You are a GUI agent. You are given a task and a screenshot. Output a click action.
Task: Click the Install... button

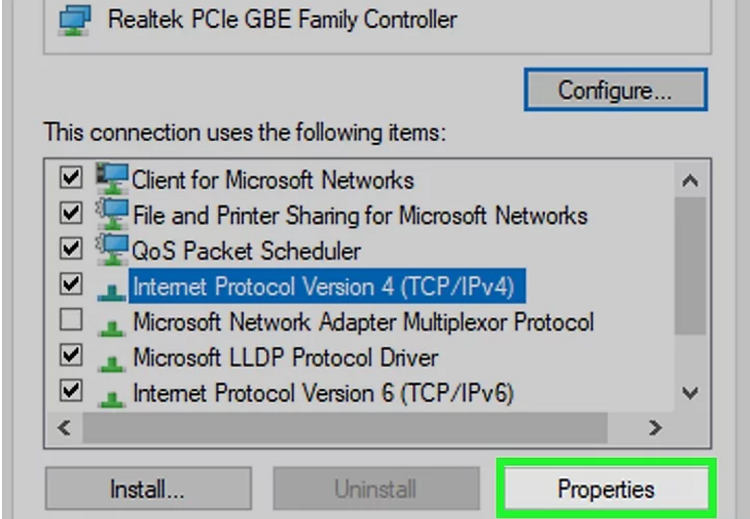pyautogui.click(x=148, y=489)
